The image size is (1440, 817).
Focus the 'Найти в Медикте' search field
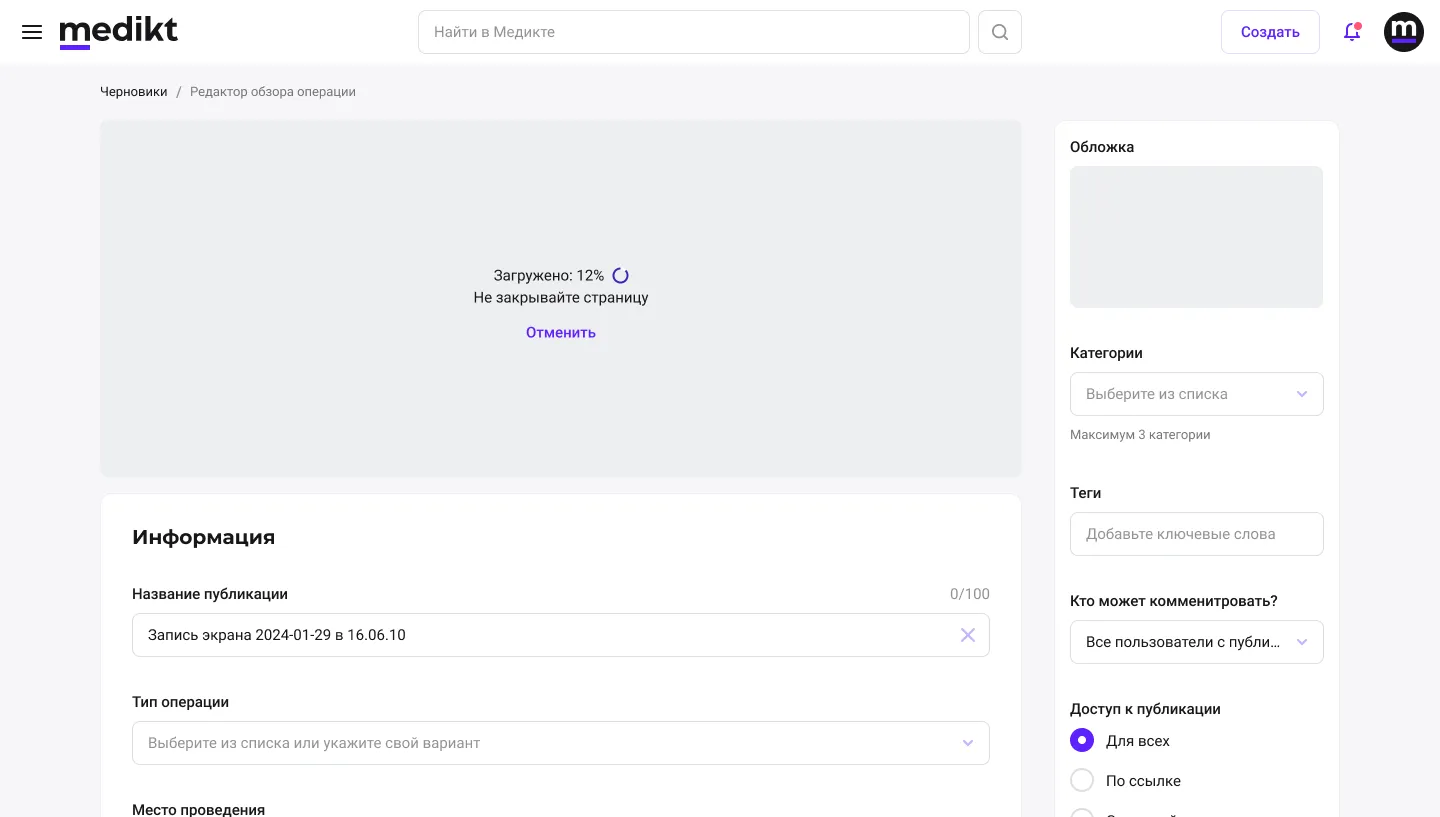coord(694,32)
